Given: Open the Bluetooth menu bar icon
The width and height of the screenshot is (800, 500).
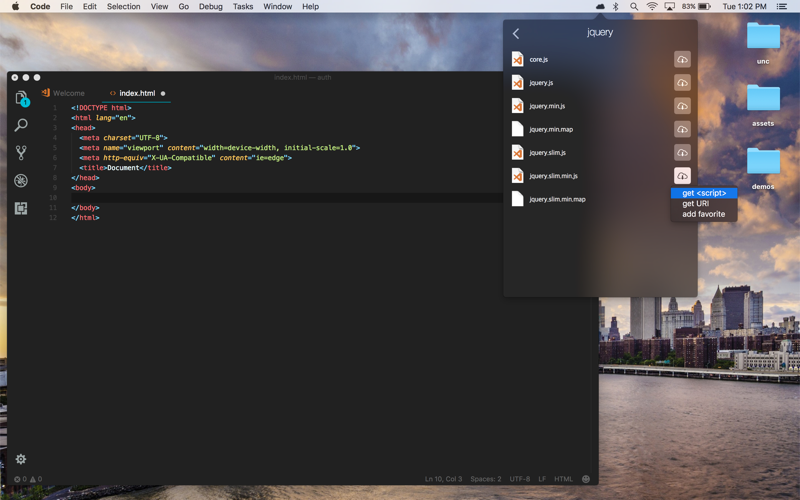Looking at the screenshot, I should coord(616,7).
